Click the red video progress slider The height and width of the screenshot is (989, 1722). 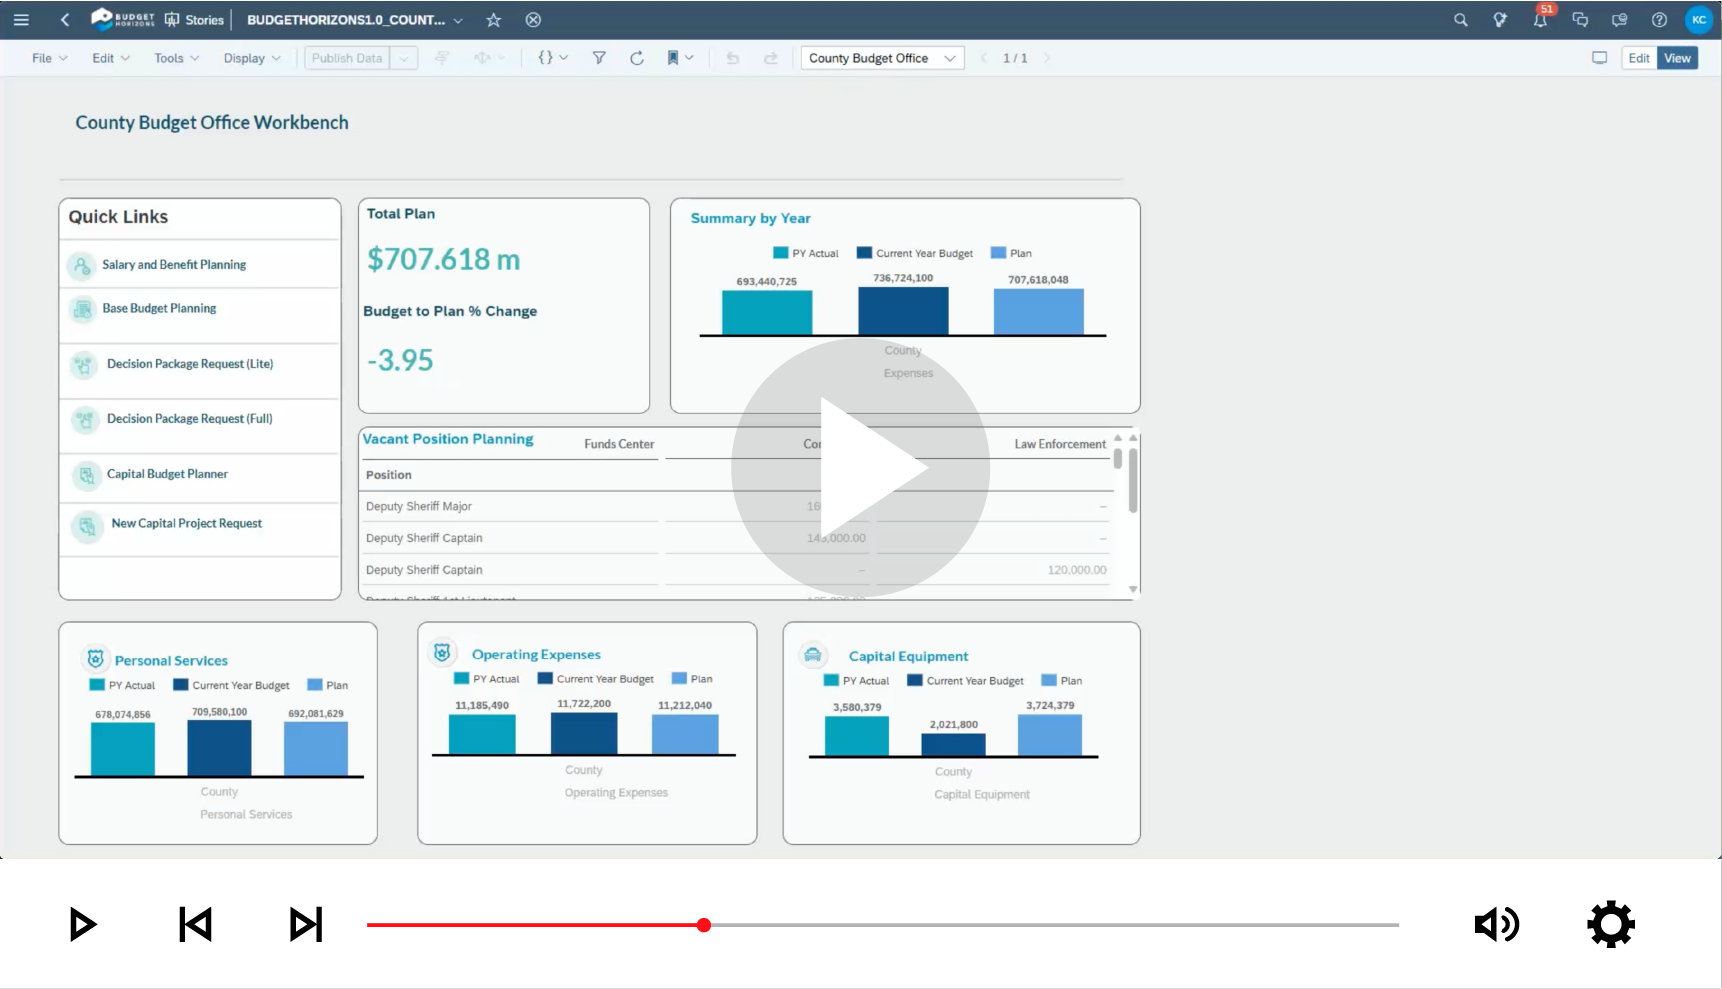(x=704, y=925)
